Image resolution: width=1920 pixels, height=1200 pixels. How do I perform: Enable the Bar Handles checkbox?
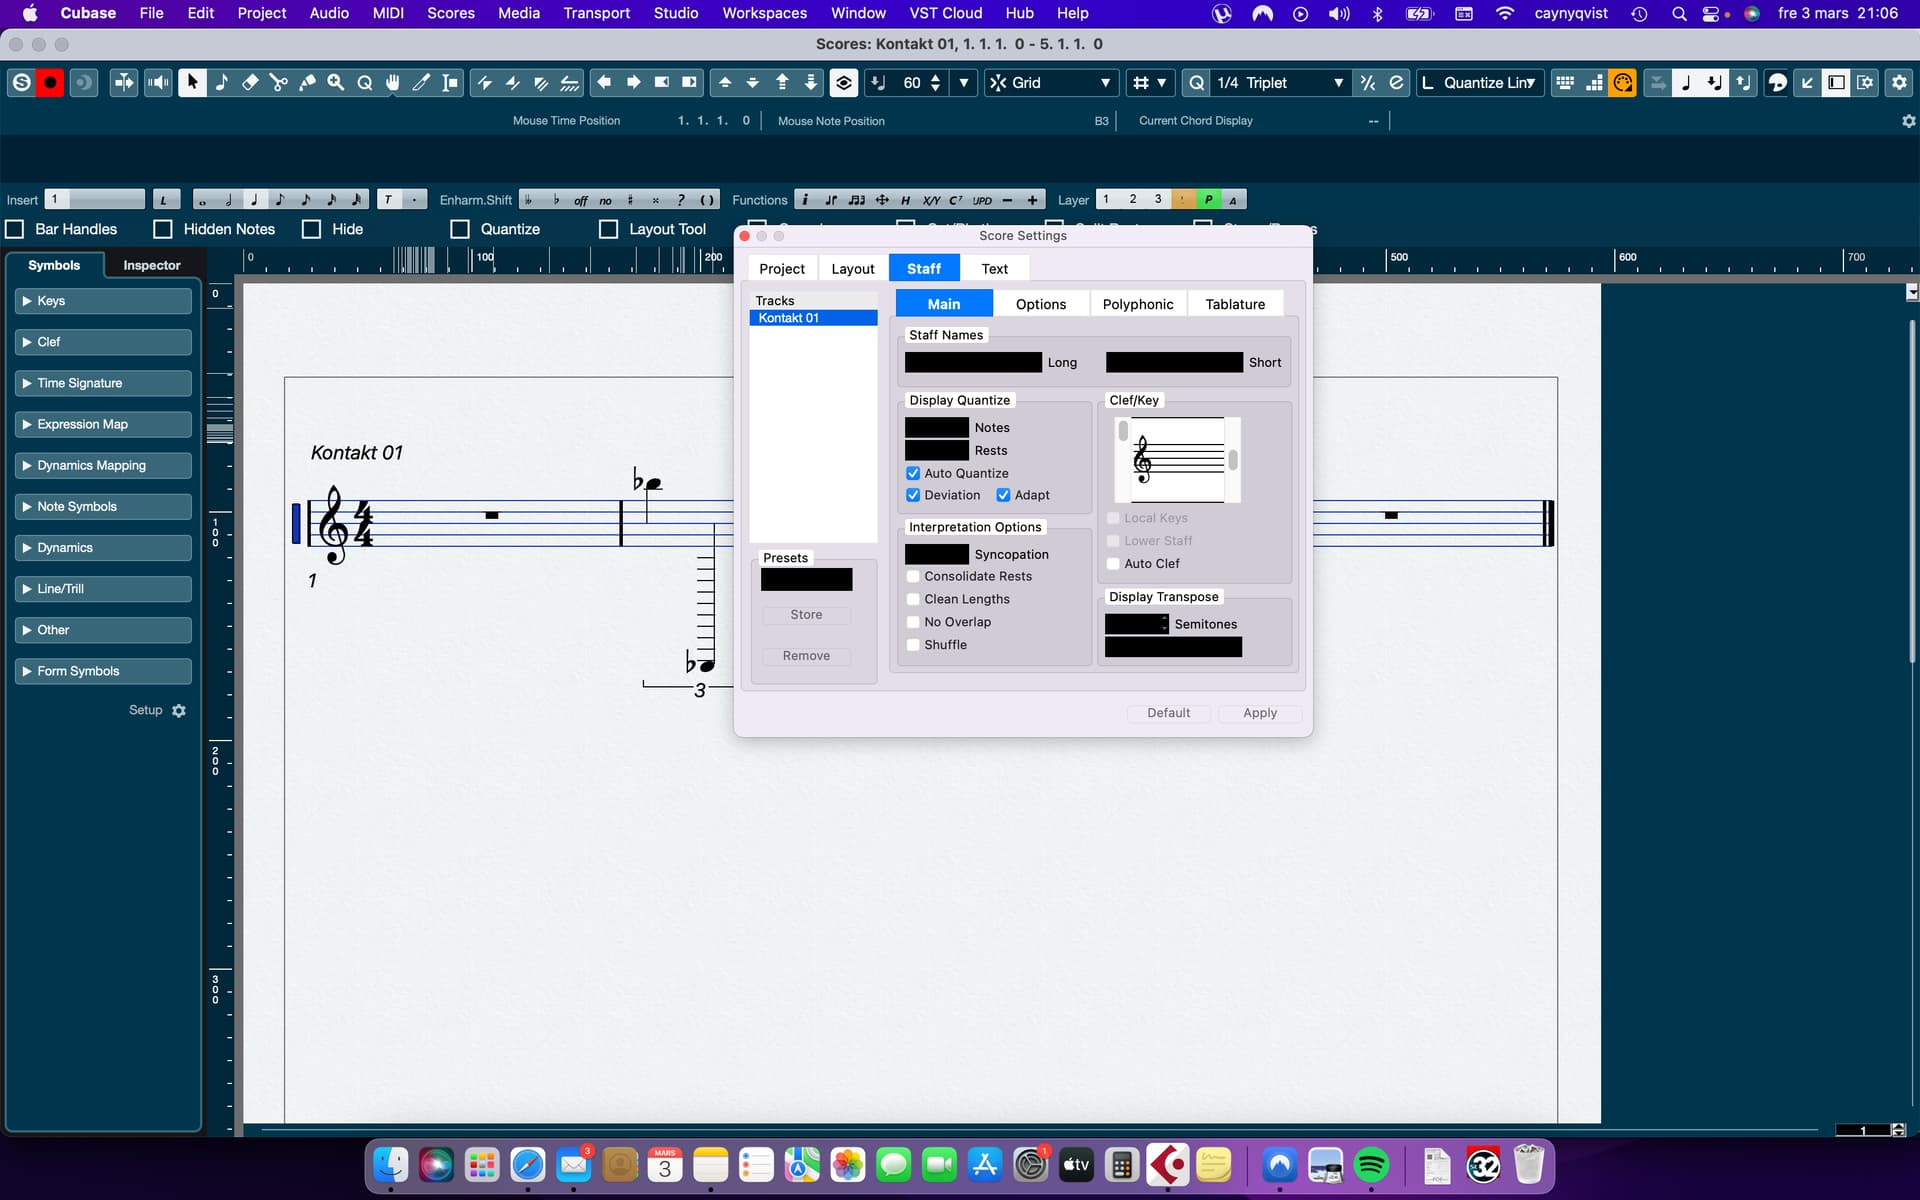15,229
